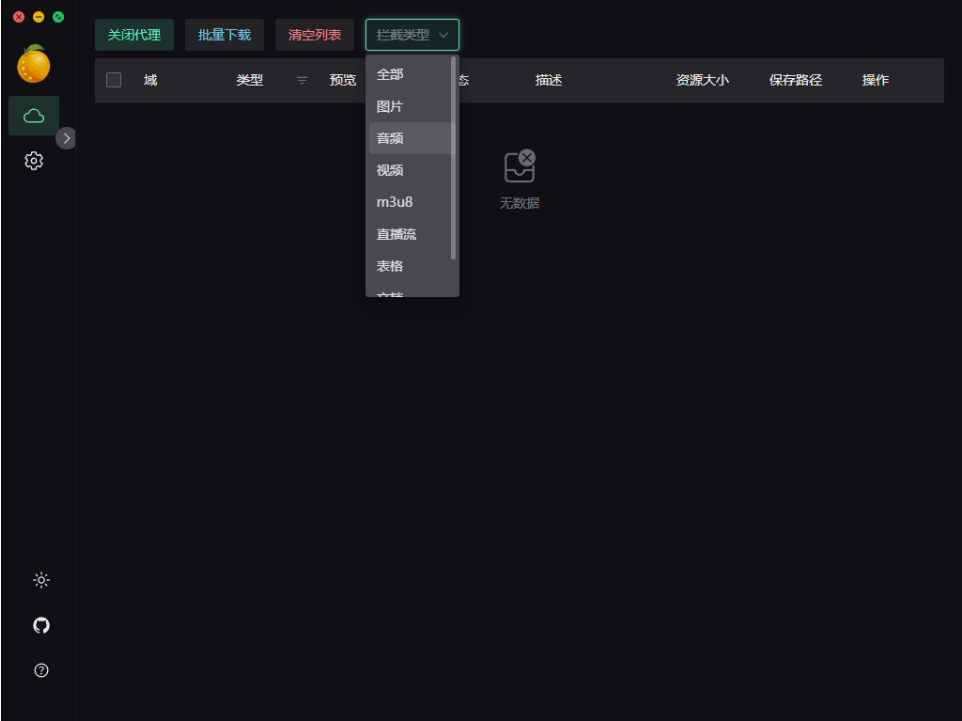Open the GitHub repository icon

[x=40, y=625]
